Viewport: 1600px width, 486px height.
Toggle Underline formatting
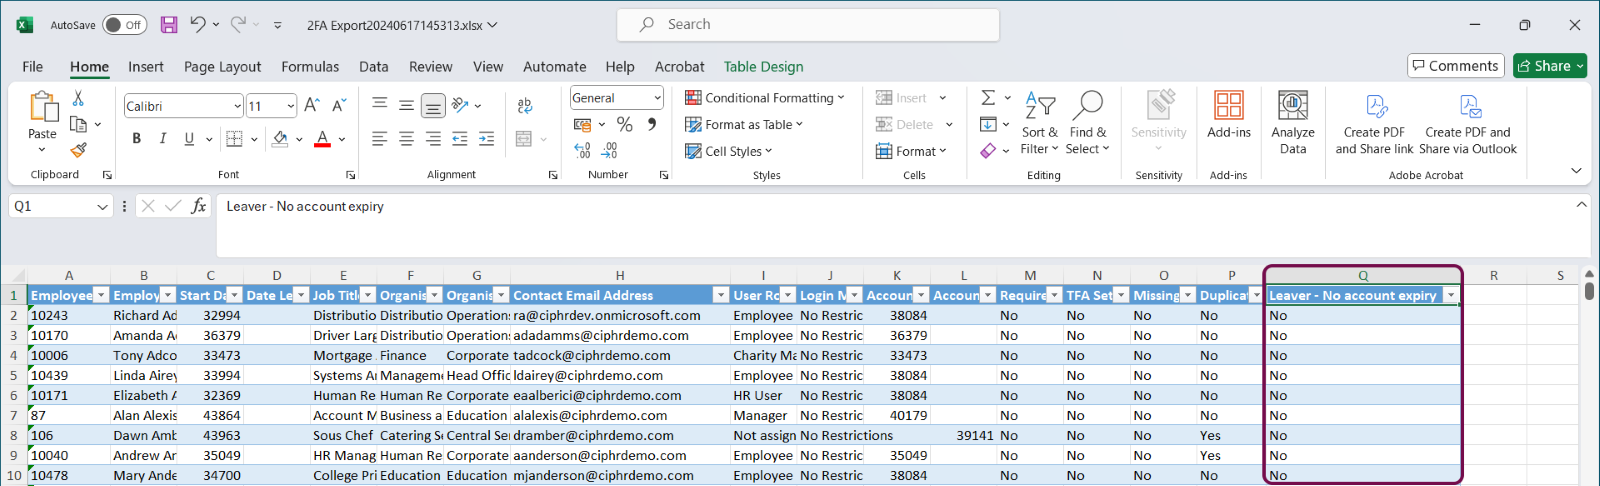point(189,138)
